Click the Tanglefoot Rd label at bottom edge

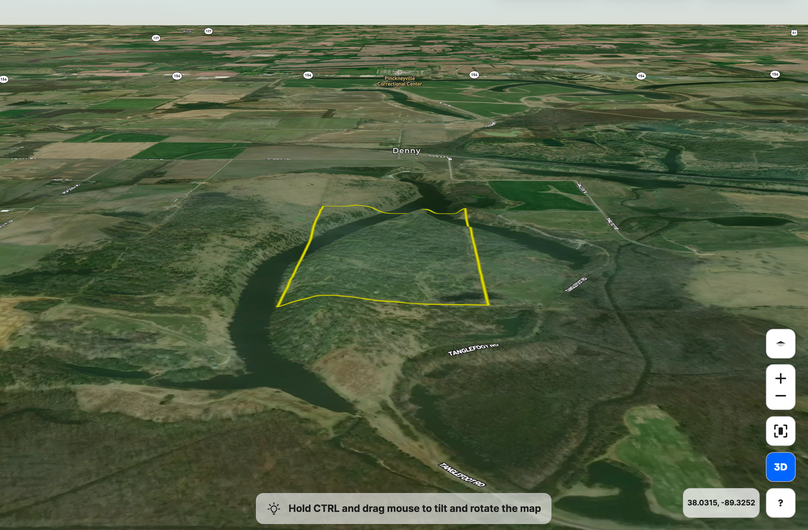[x=462, y=474]
